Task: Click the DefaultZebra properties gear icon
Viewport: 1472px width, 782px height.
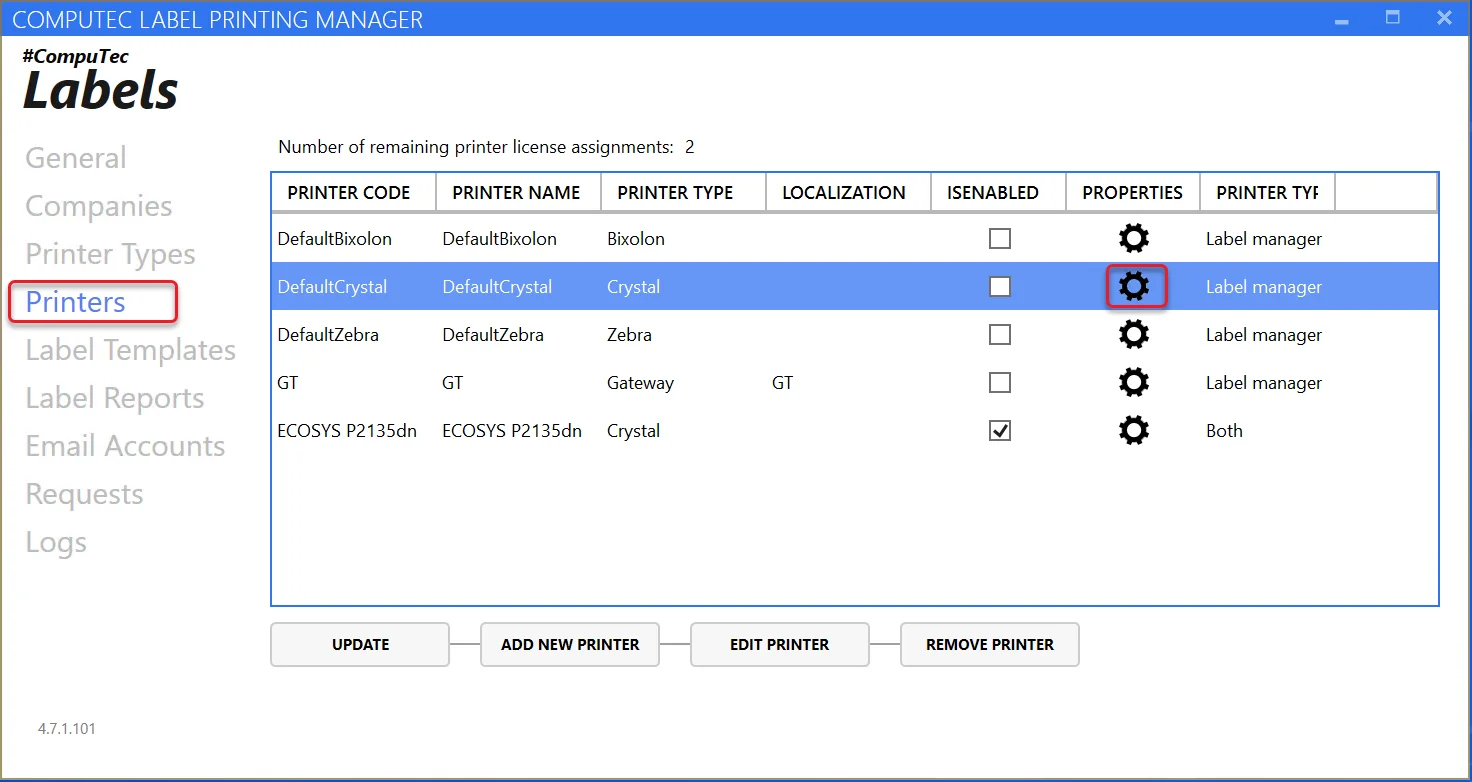Action: pos(1133,335)
